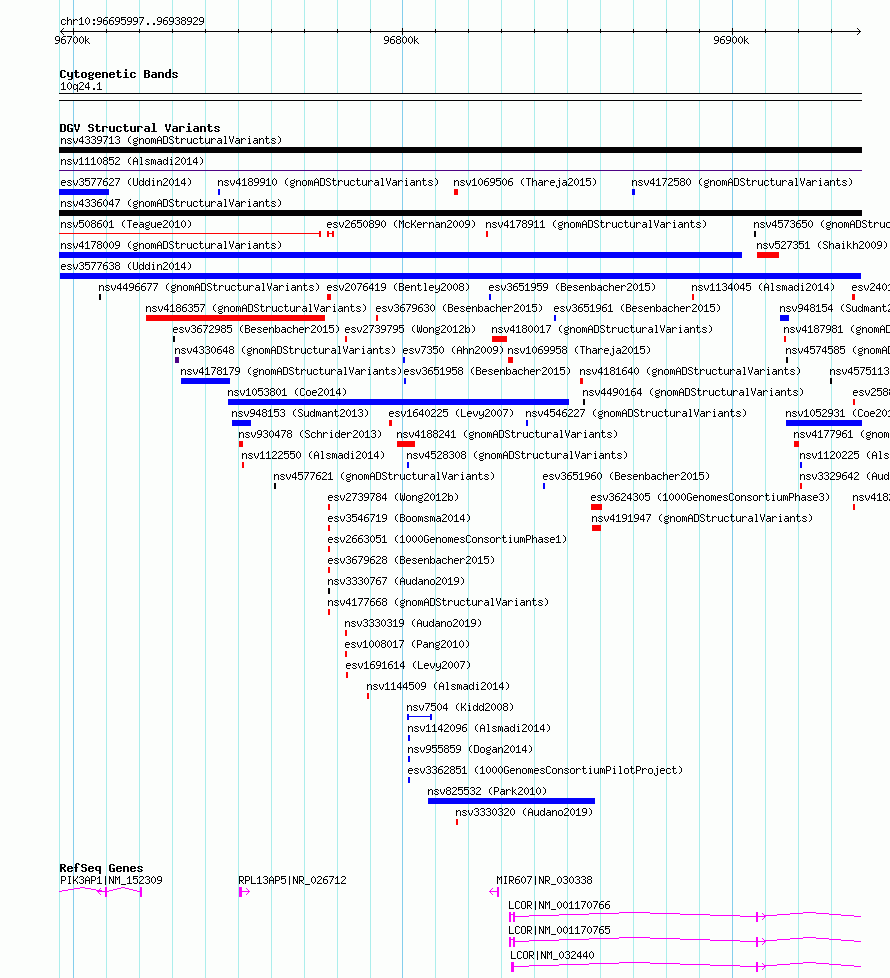Image resolution: width=890 pixels, height=978 pixels.
Task: Click the nsv4339713 gnomAD variant label
Action: 171,140
